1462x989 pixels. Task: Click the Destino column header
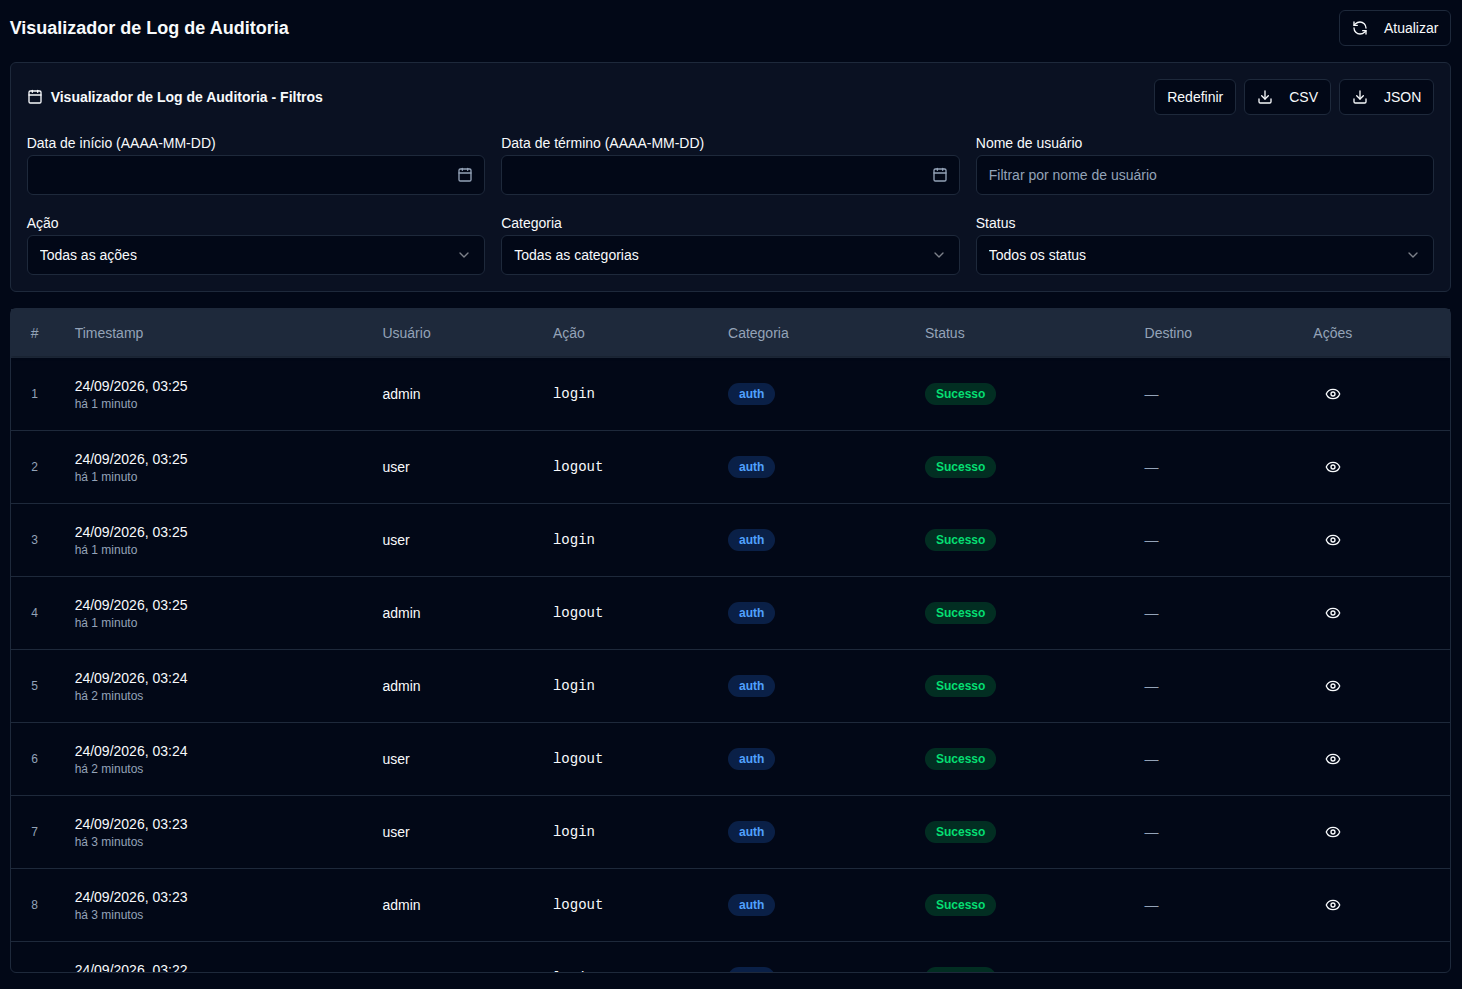point(1168,333)
